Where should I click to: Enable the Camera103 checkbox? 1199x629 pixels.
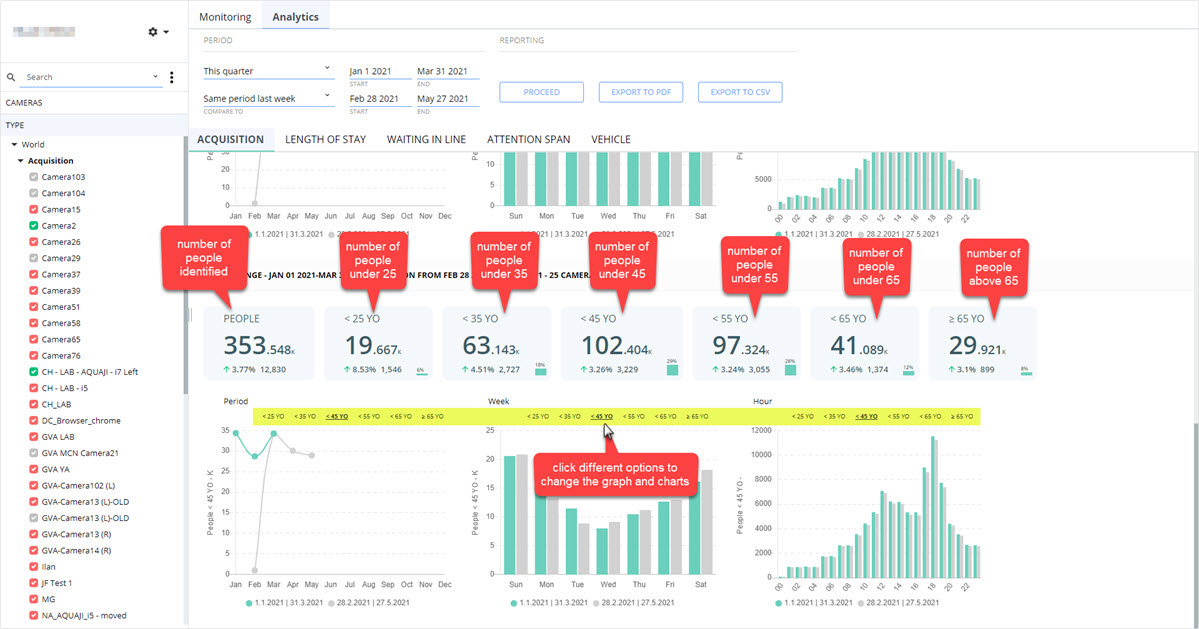tap(34, 177)
